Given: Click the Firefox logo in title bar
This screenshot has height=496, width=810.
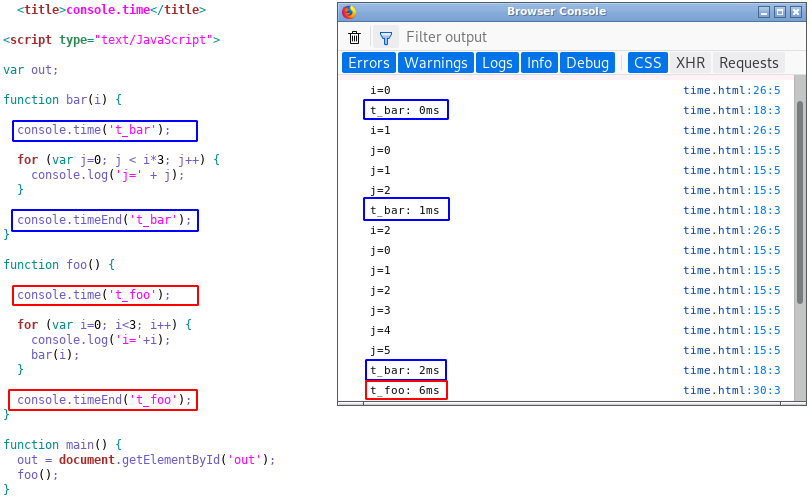Looking at the screenshot, I should (348, 12).
